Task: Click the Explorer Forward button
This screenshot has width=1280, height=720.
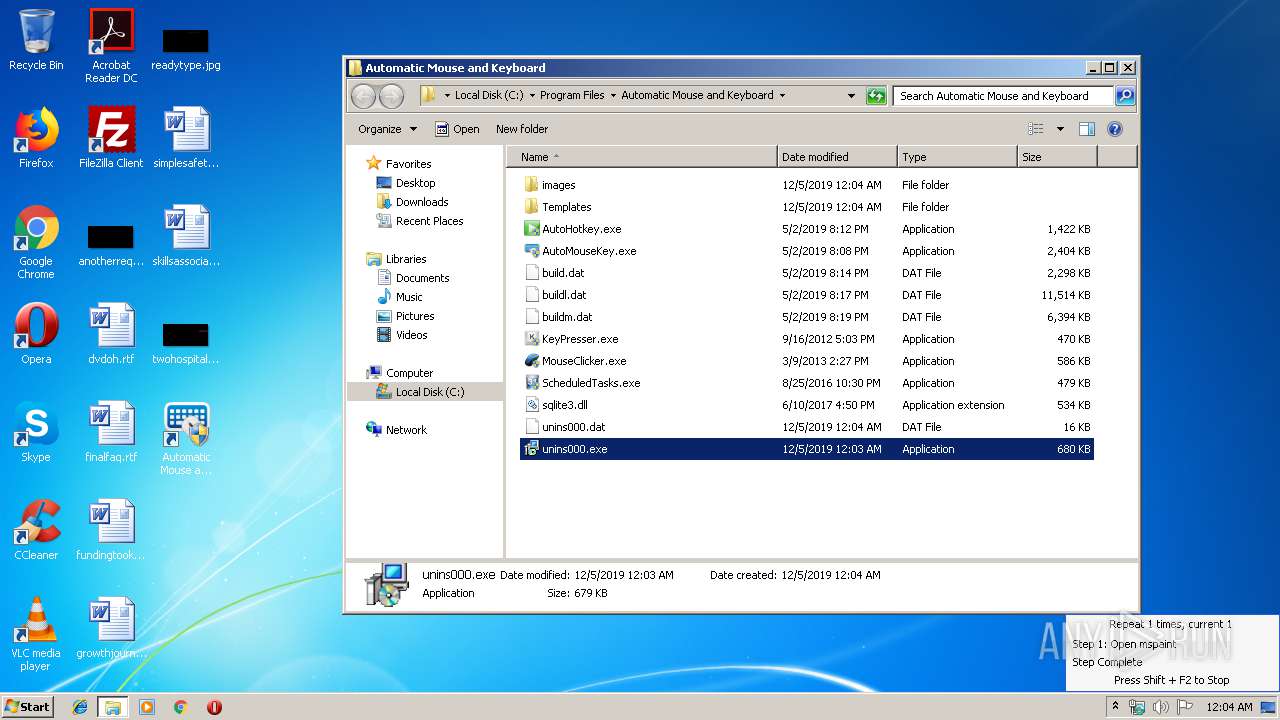Action: coord(391,96)
